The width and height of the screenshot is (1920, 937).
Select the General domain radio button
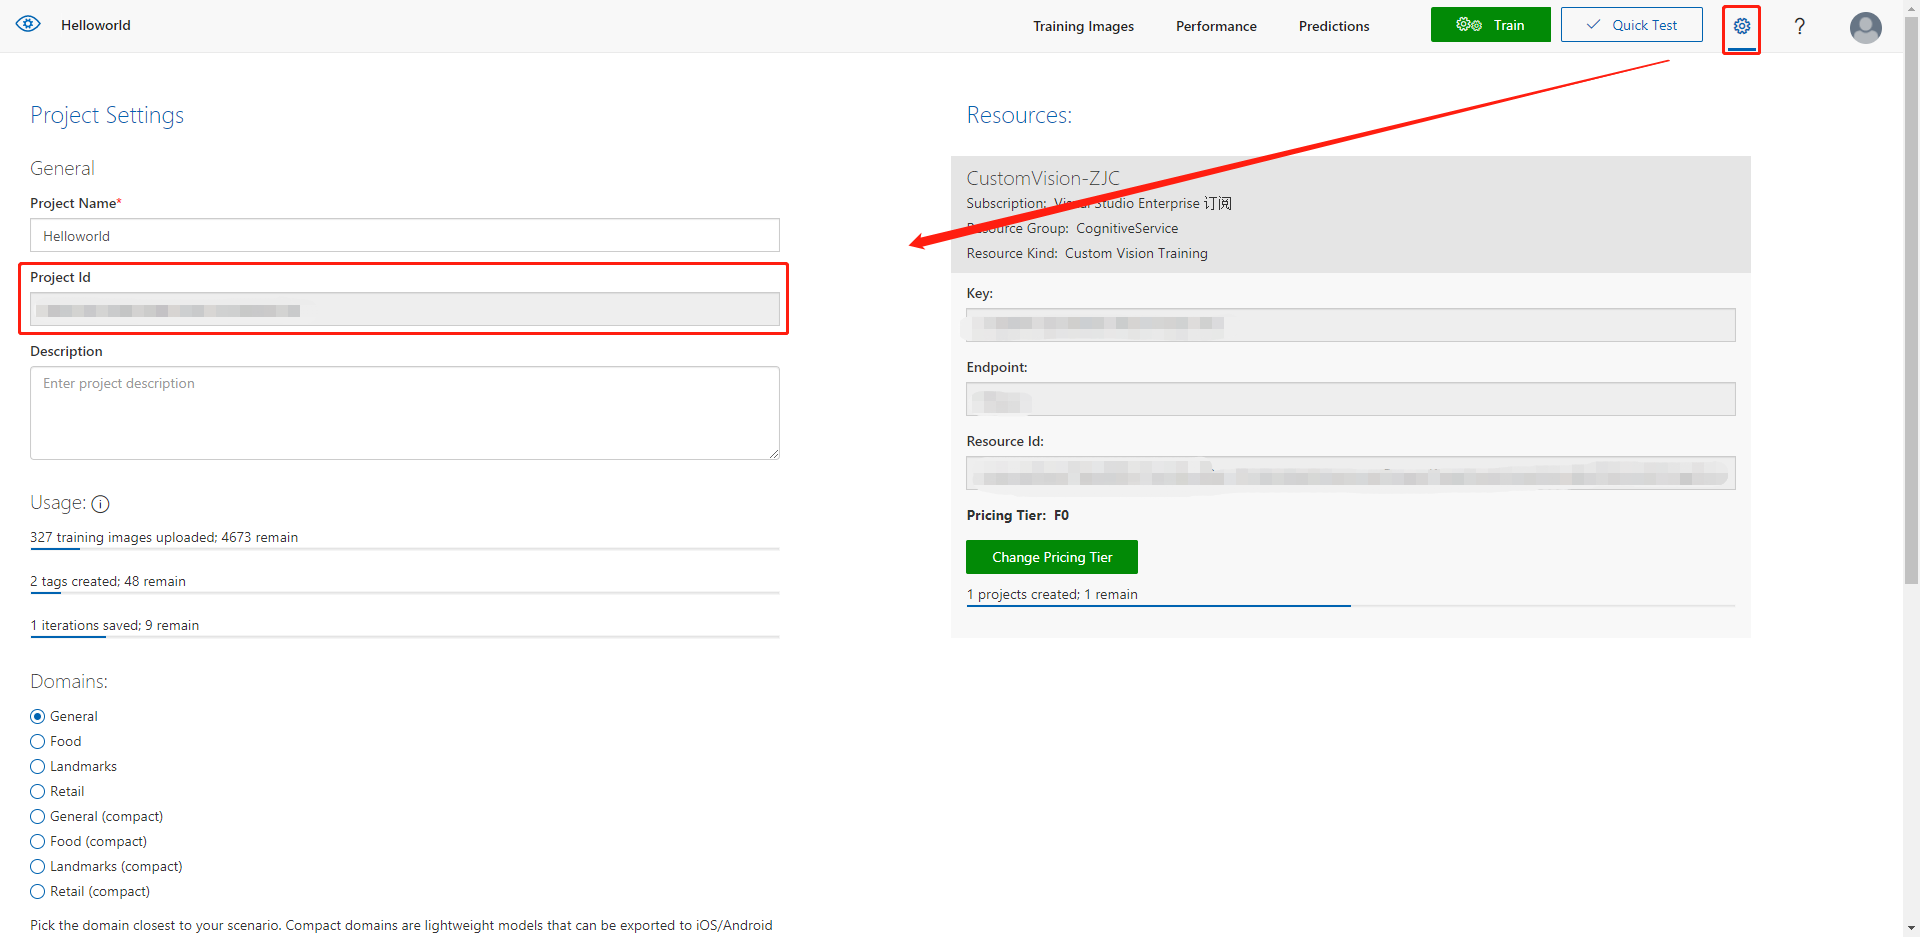pos(38,716)
